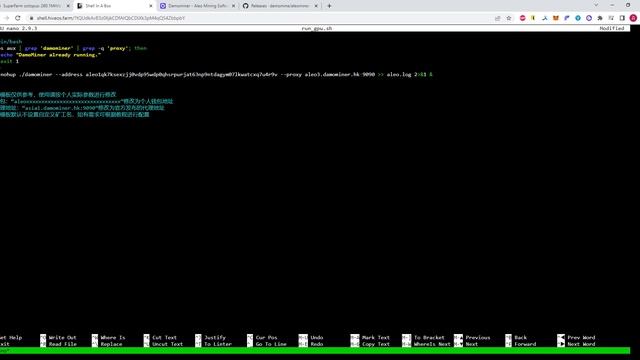Open the Damominer Aleo Mining tab
The image size is (640, 360).
point(198,6)
